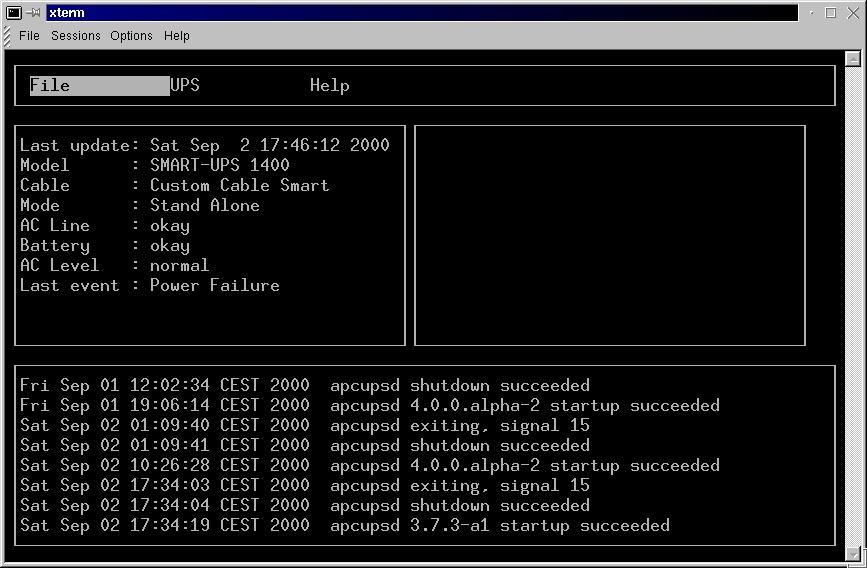Open the Sessions menu
Screen dimensions: 867x568
pos(76,36)
